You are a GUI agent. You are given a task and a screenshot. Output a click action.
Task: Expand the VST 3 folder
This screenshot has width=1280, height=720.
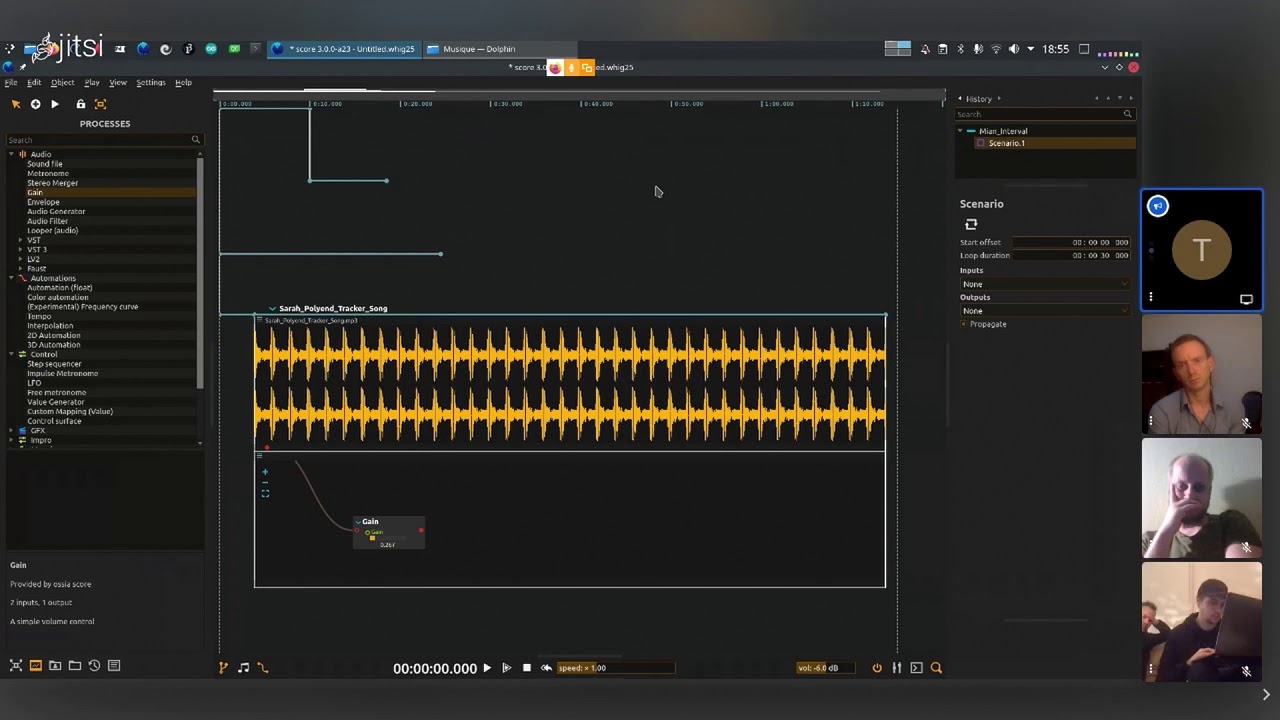tap(21, 250)
